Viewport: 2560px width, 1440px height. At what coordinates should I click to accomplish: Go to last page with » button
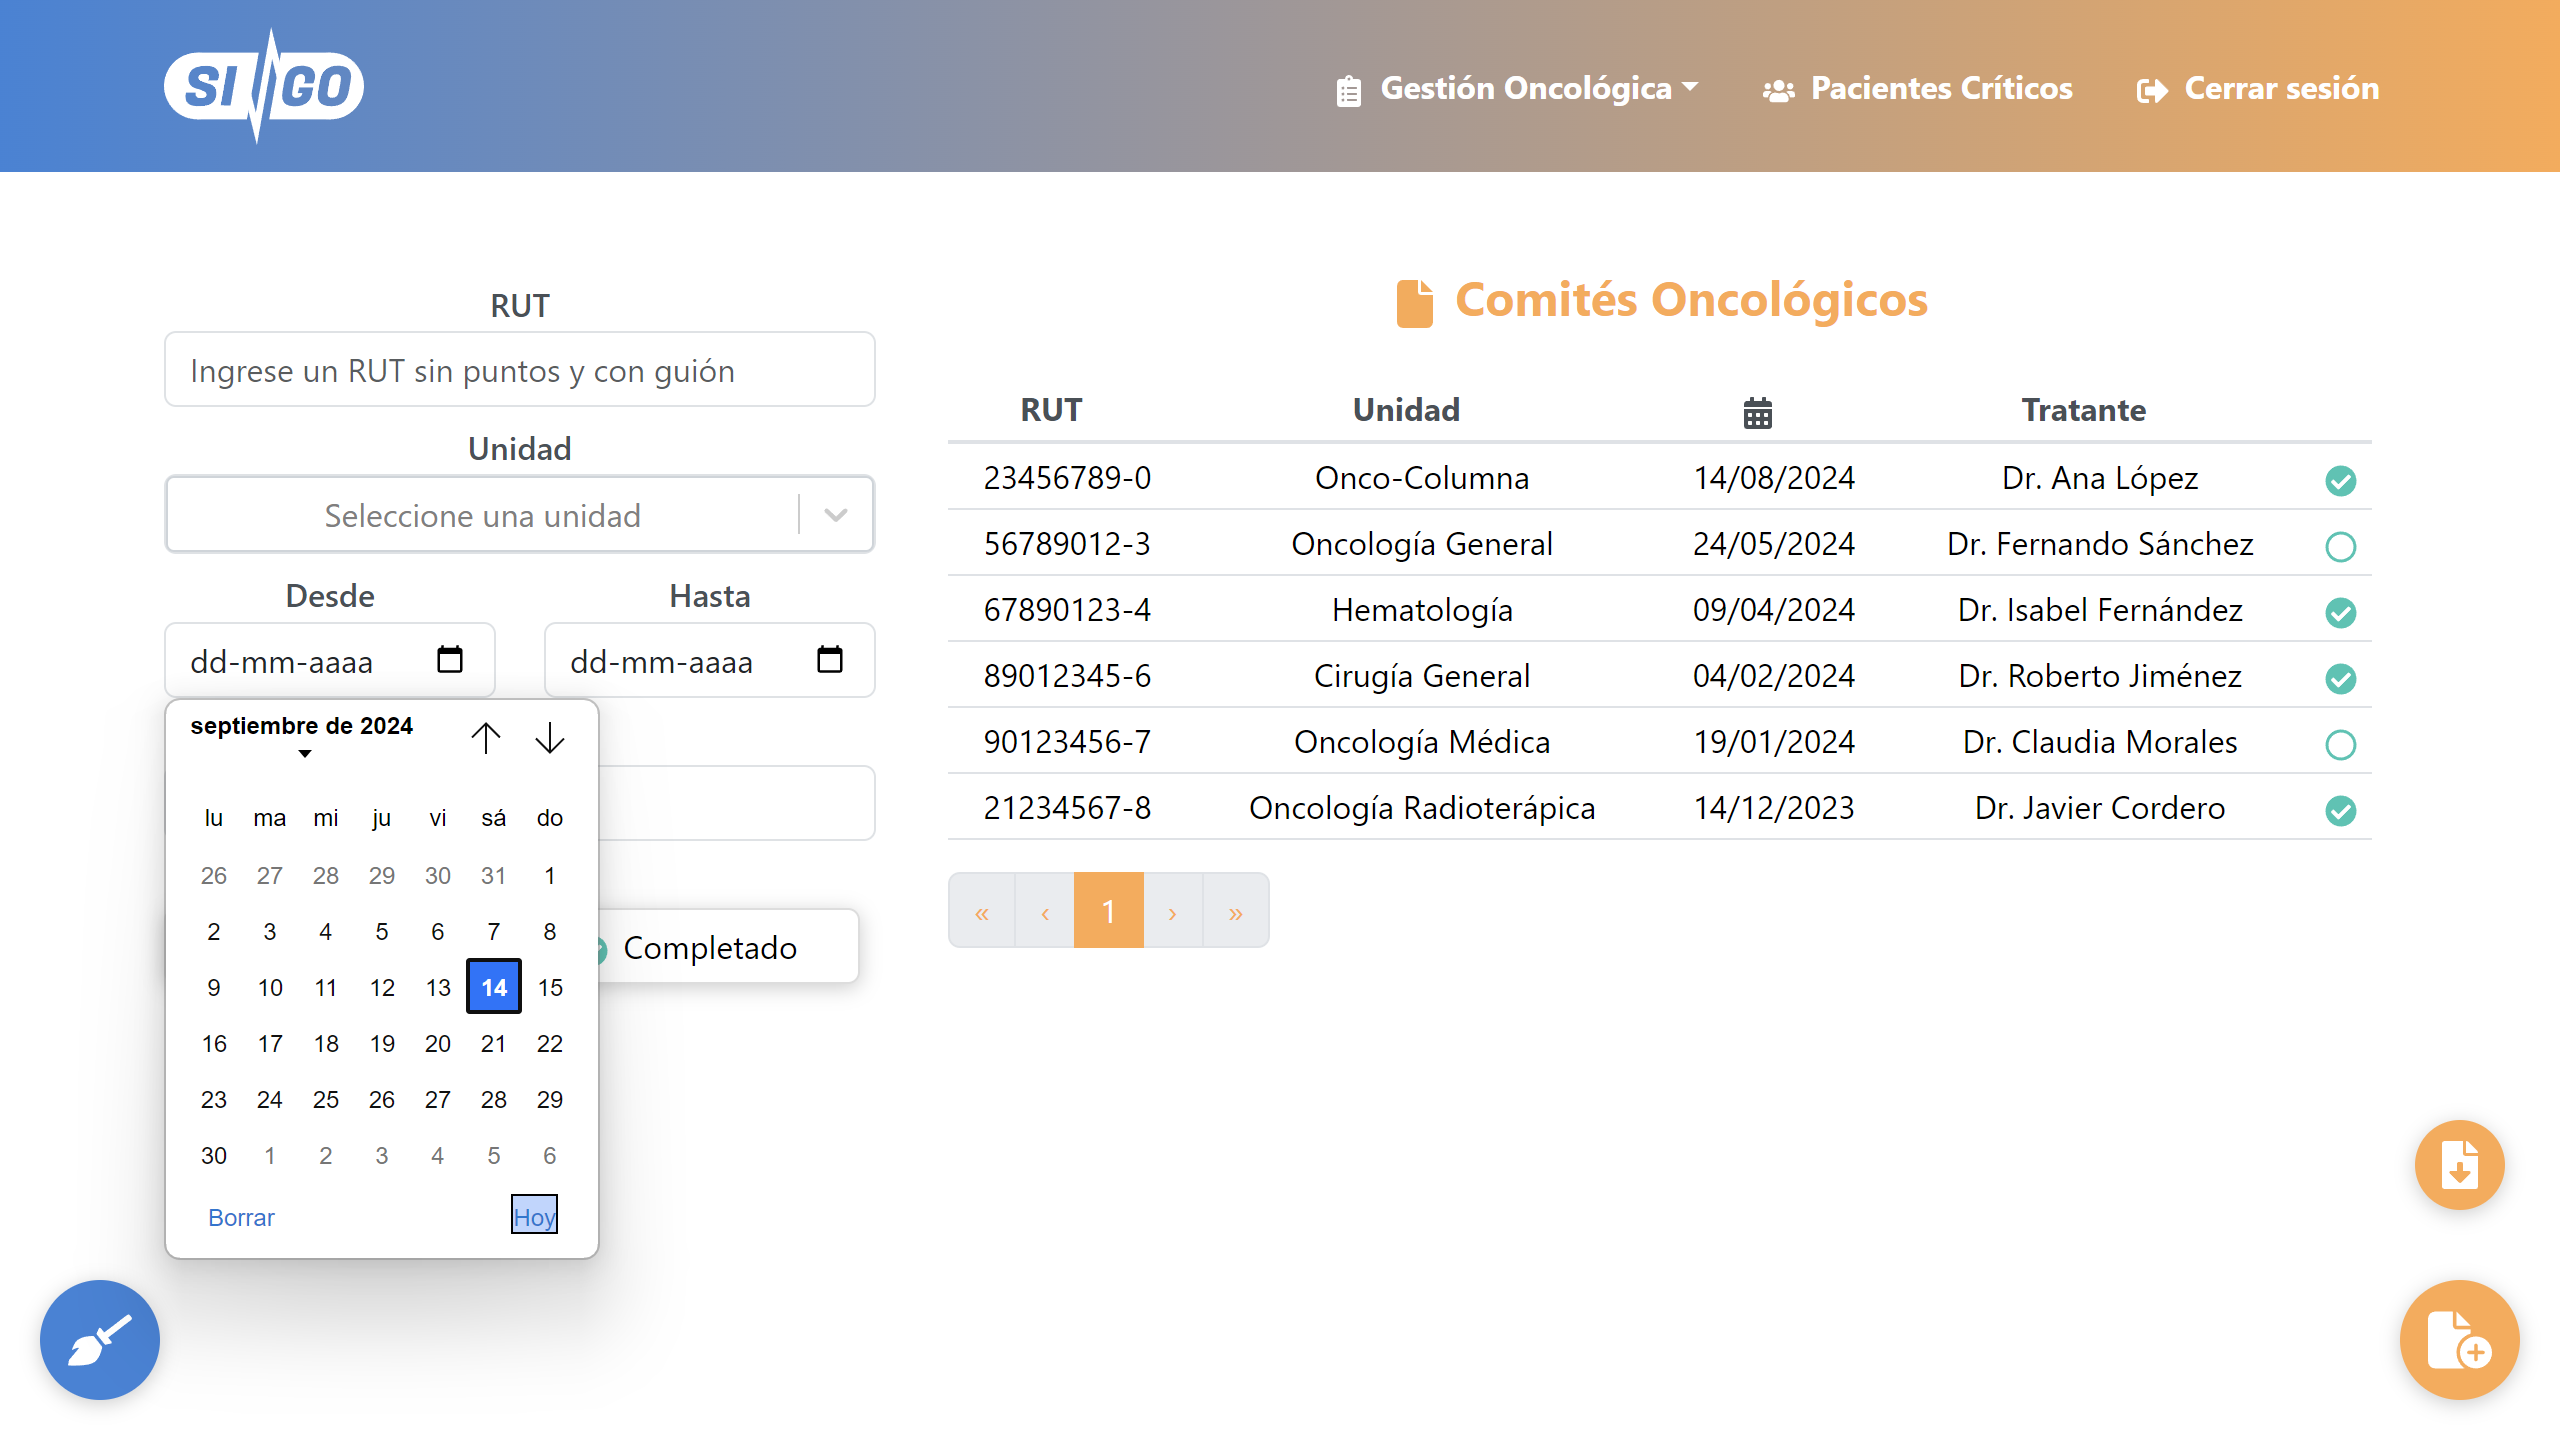pos(1236,910)
